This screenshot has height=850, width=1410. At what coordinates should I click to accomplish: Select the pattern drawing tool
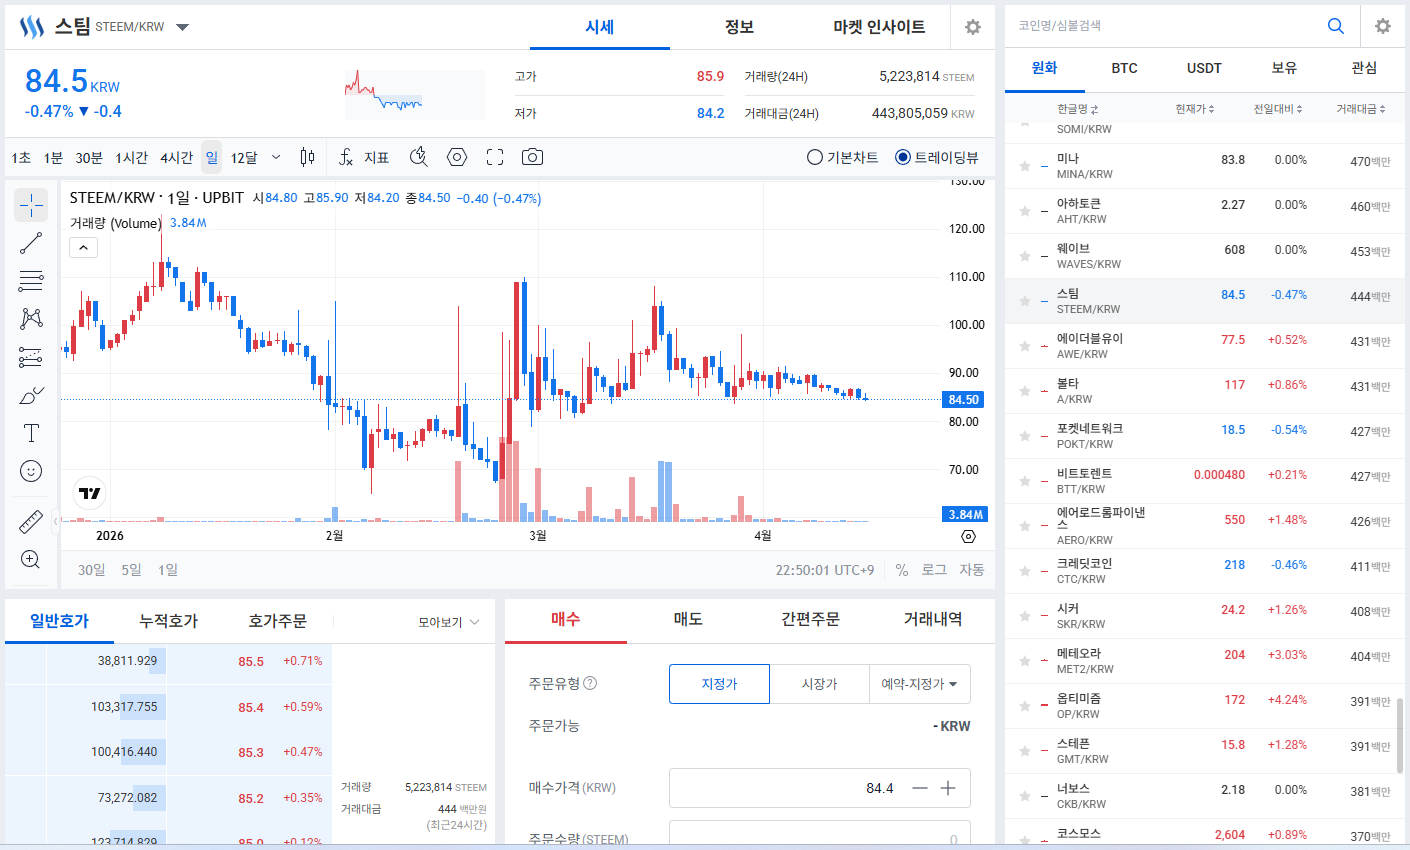coord(31,319)
